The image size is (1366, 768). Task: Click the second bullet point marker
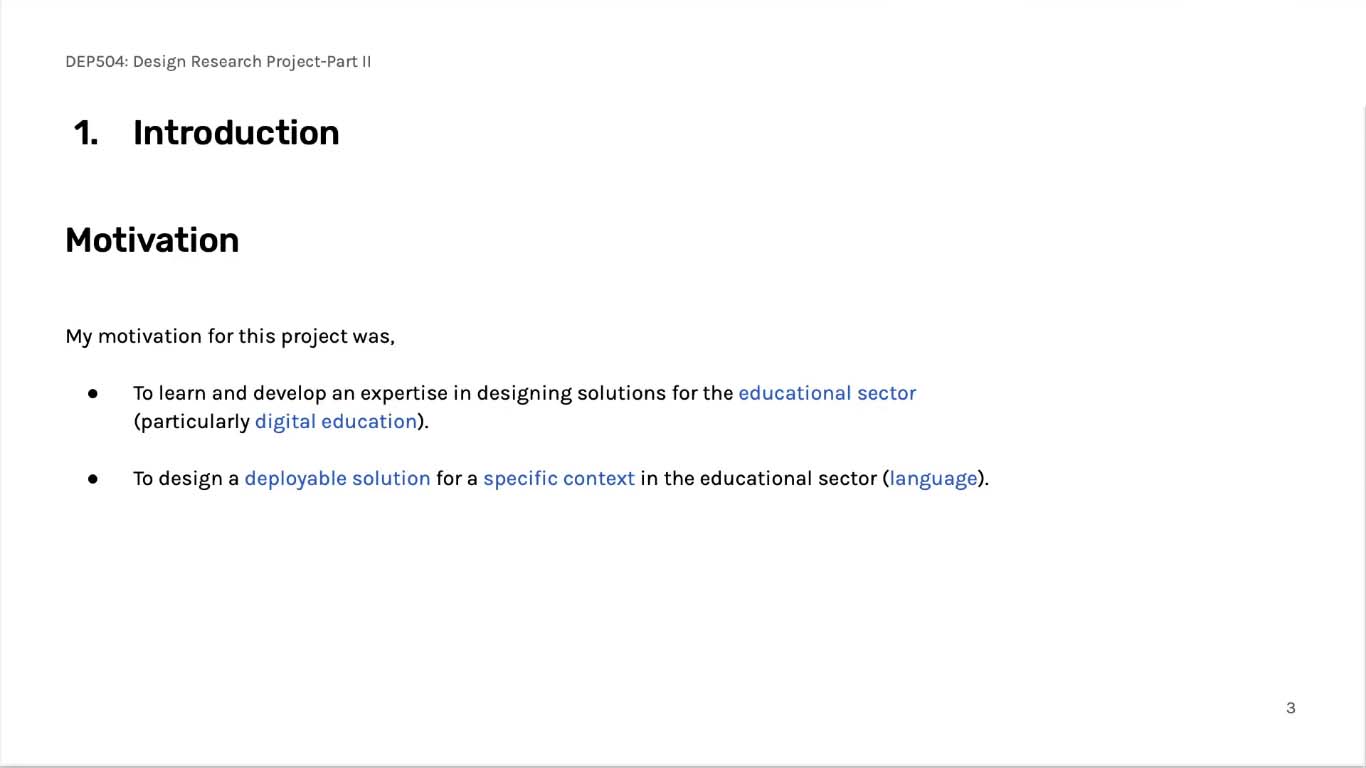point(93,479)
